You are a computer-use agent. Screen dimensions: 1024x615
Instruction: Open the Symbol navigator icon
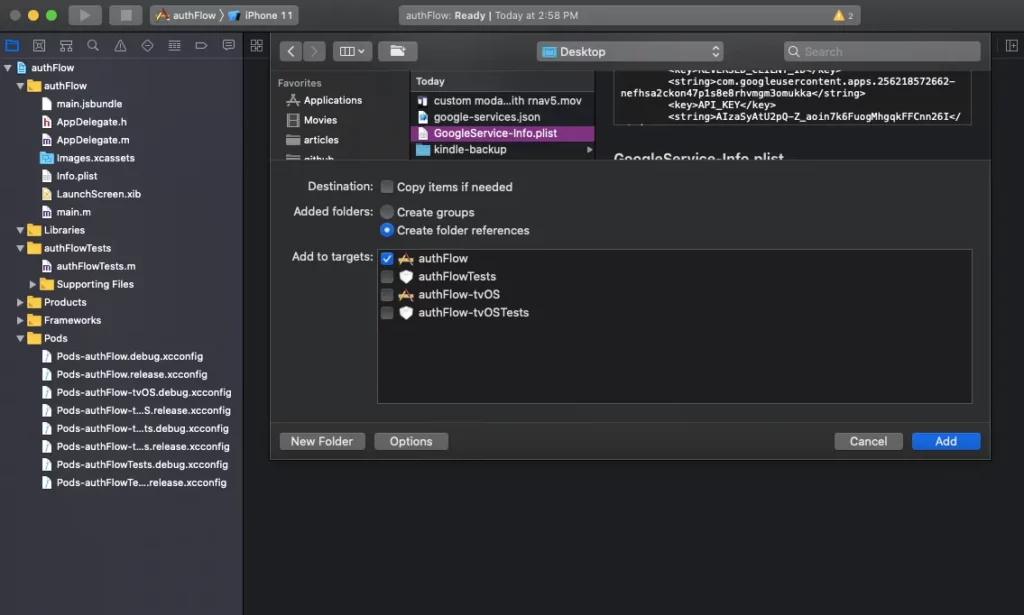point(66,45)
